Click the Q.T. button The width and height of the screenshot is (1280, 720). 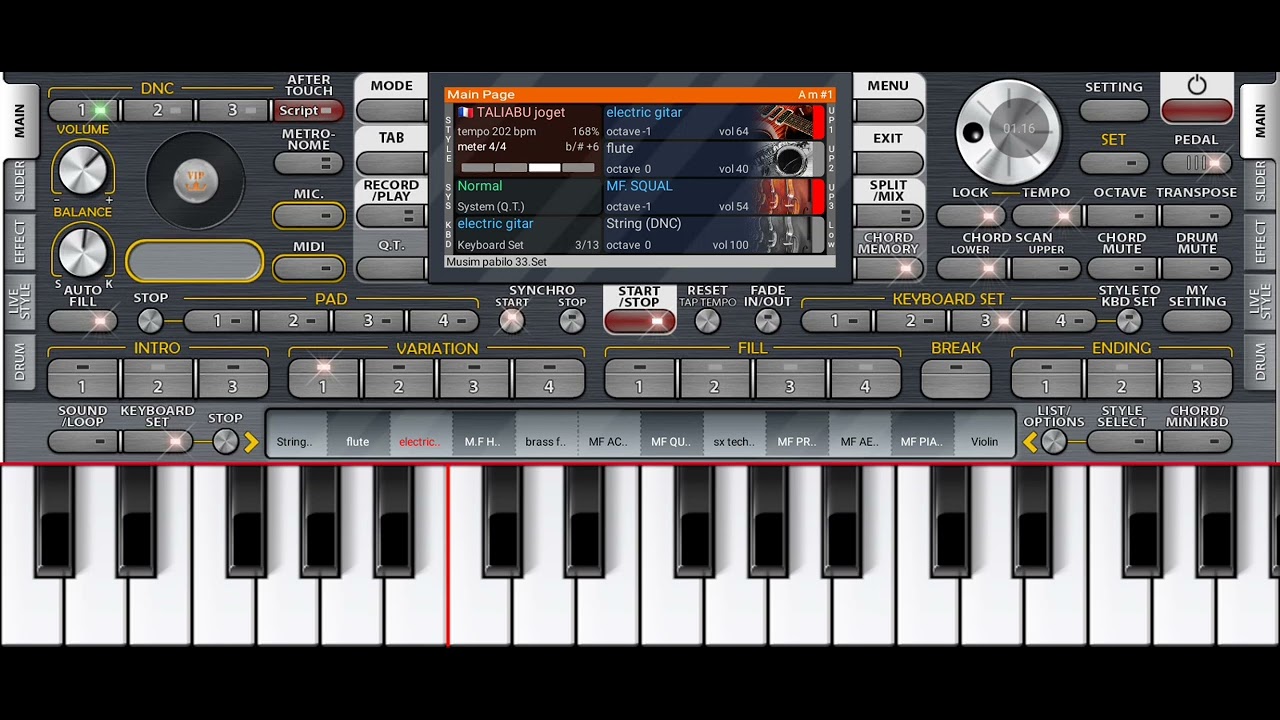pyautogui.click(x=391, y=268)
